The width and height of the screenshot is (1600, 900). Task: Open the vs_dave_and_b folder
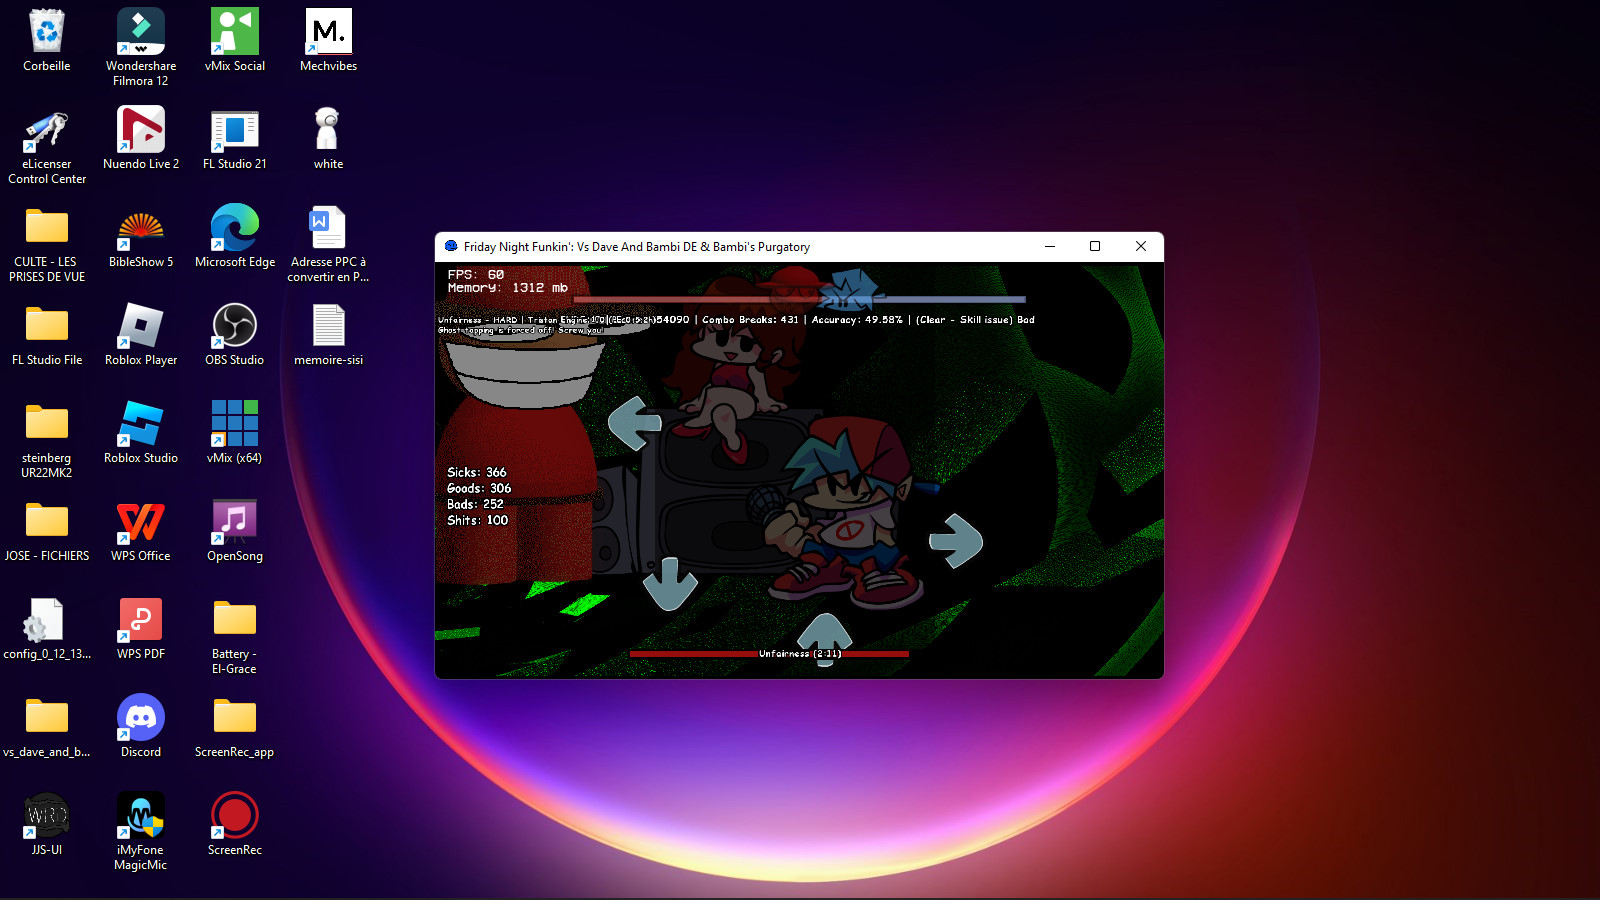click(47, 728)
